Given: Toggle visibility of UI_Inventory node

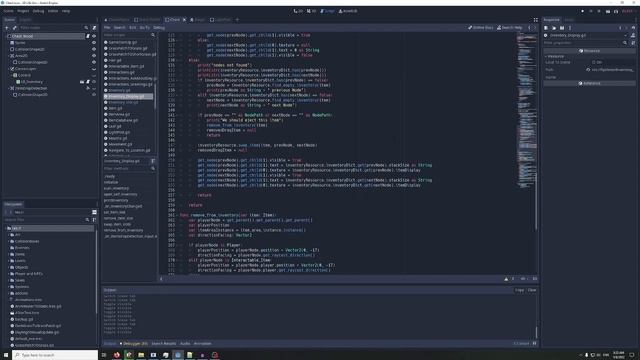Looking at the screenshot, I should pos(94,82).
